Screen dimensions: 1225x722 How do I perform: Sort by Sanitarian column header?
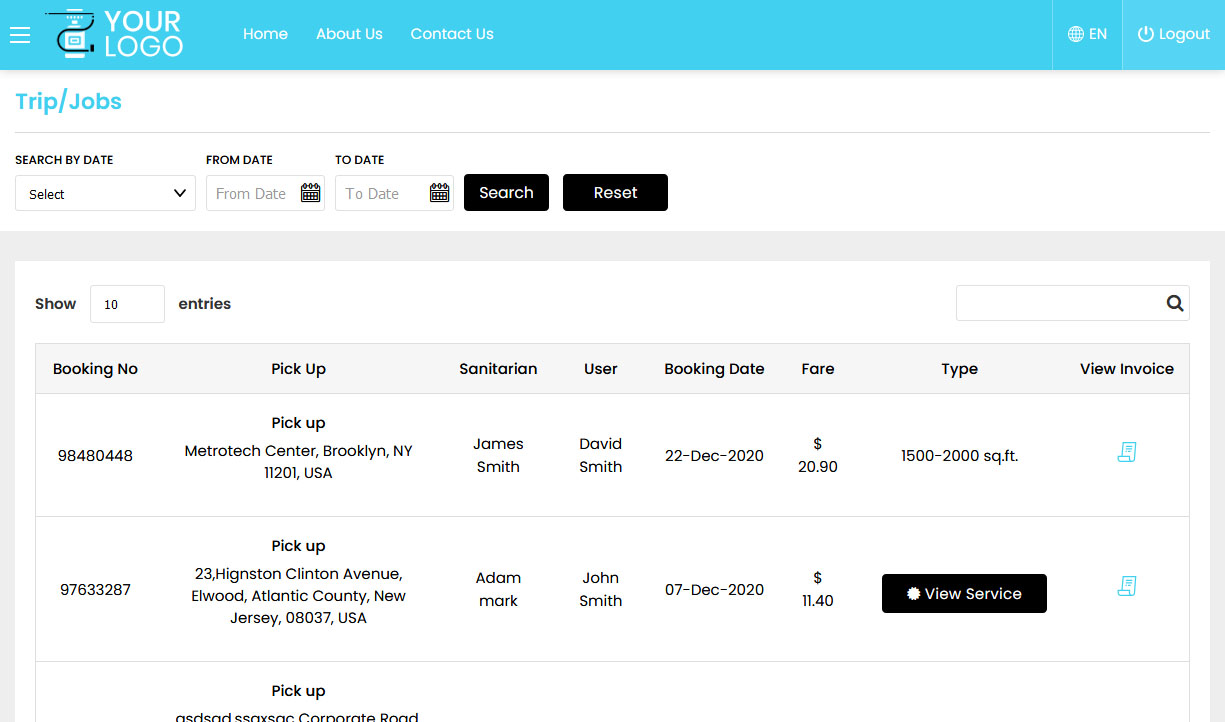click(x=498, y=369)
